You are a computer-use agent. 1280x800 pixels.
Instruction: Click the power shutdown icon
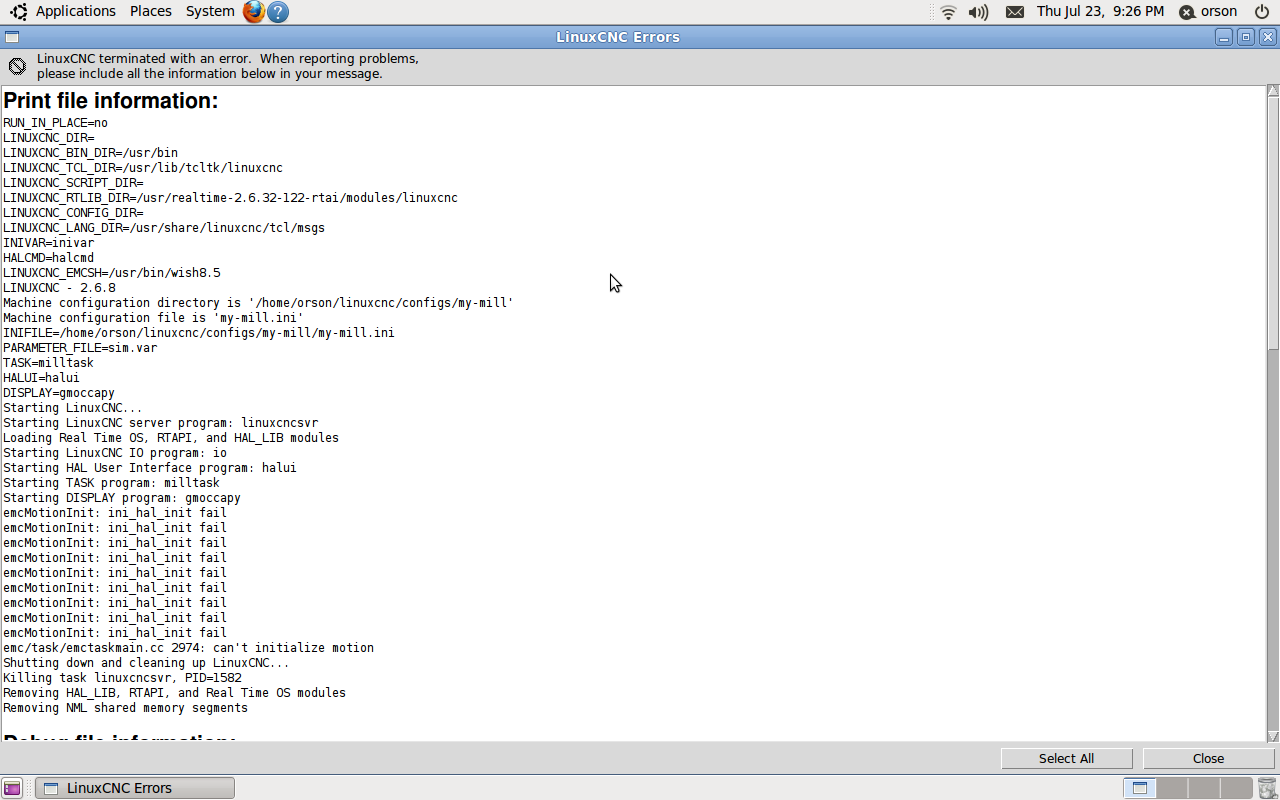coord(1262,12)
